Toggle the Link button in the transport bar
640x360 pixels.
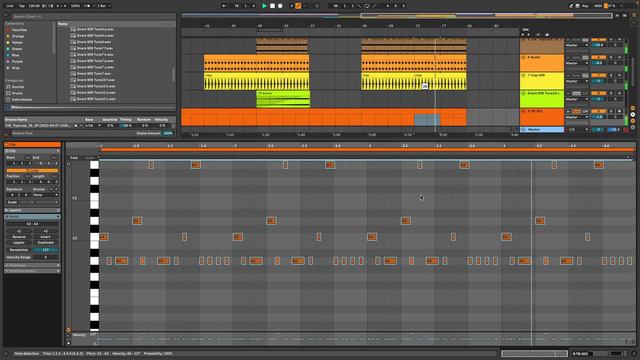(x=9, y=6)
